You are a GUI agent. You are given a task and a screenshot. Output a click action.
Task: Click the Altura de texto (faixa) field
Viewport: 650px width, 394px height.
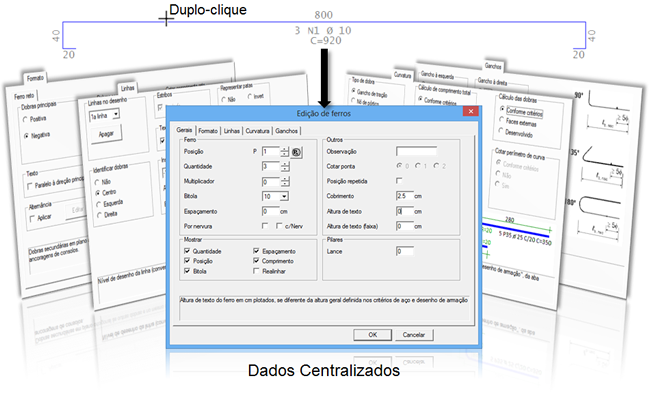(x=405, y=226)
